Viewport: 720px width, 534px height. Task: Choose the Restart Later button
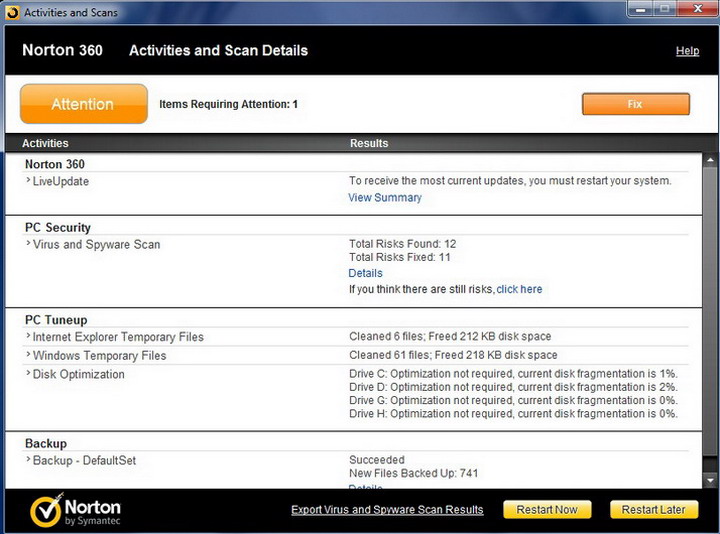point(653,510)
